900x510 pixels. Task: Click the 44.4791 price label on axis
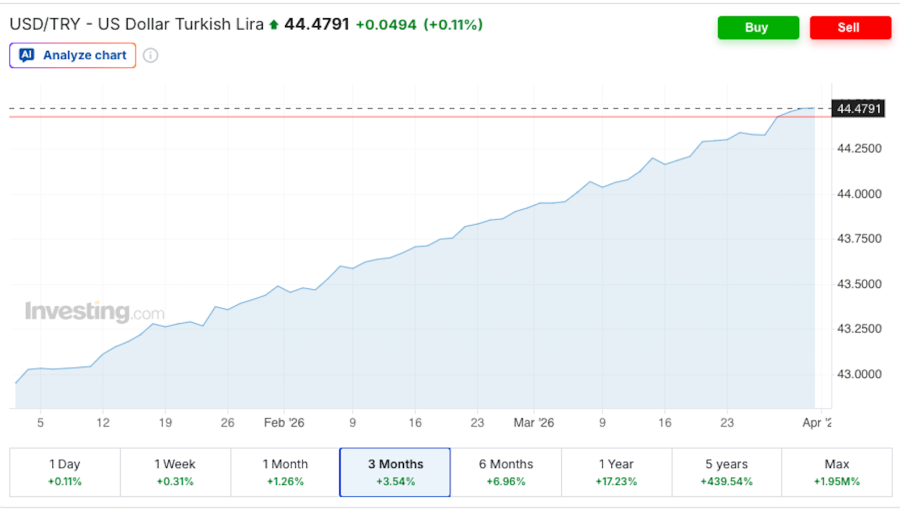[x=858, y=108]
